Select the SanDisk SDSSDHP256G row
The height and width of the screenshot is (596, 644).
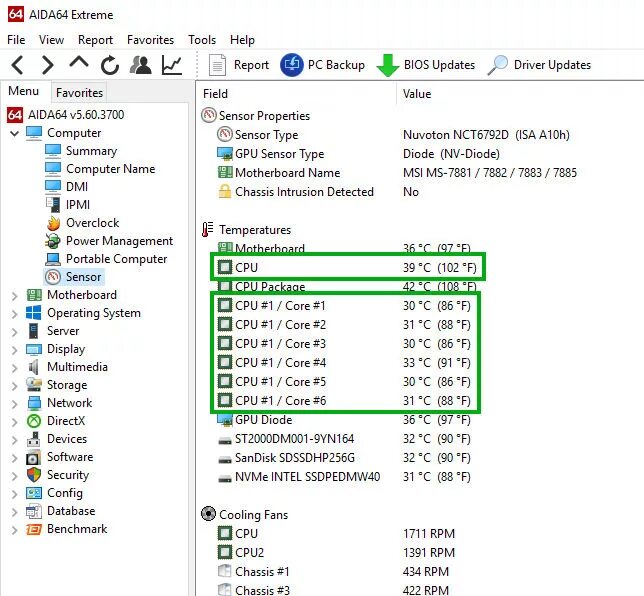pyautogui.click(x=344, y=458)
